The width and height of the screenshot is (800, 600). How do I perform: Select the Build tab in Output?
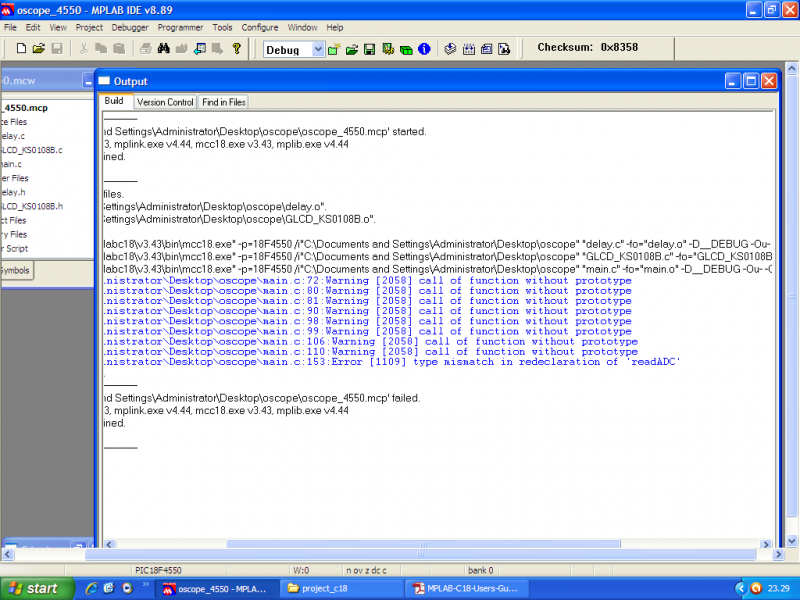click(114, 101)
